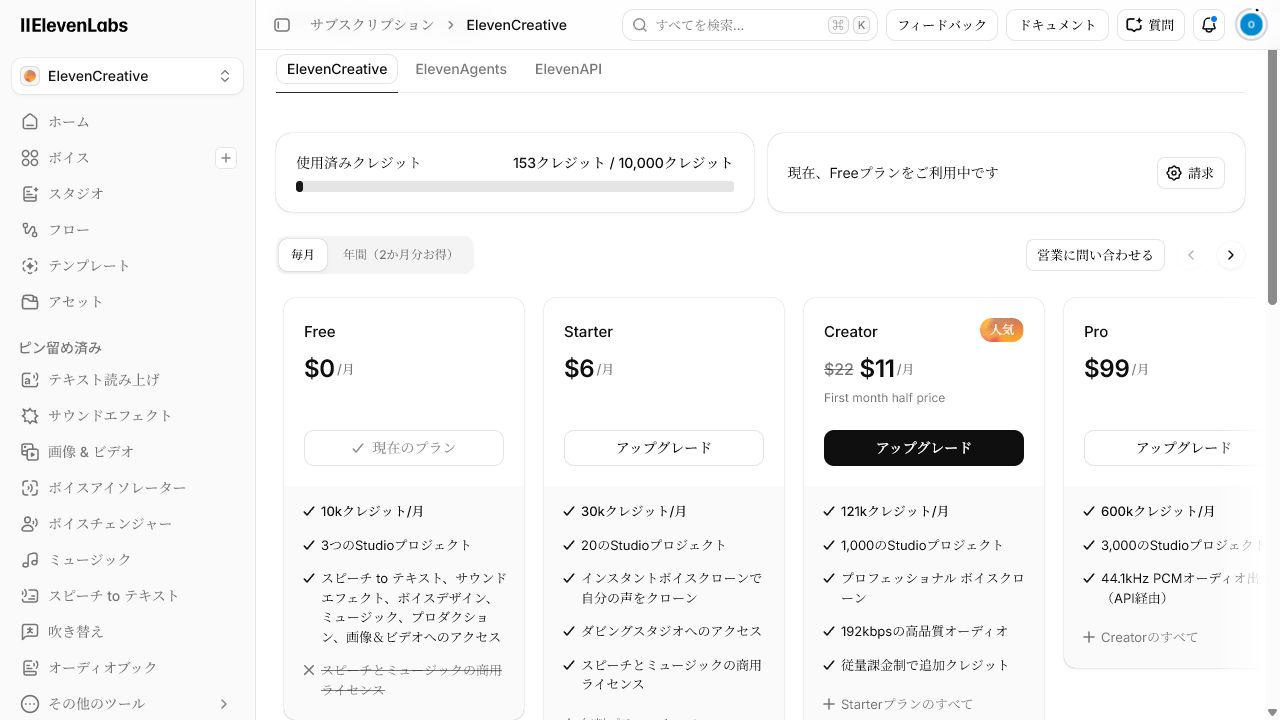Image resolution: width=1280 pixels, height=720 pixels.
Task: Click the Dubbing (吹き替え) icon
Action: [x=30, y=631]
